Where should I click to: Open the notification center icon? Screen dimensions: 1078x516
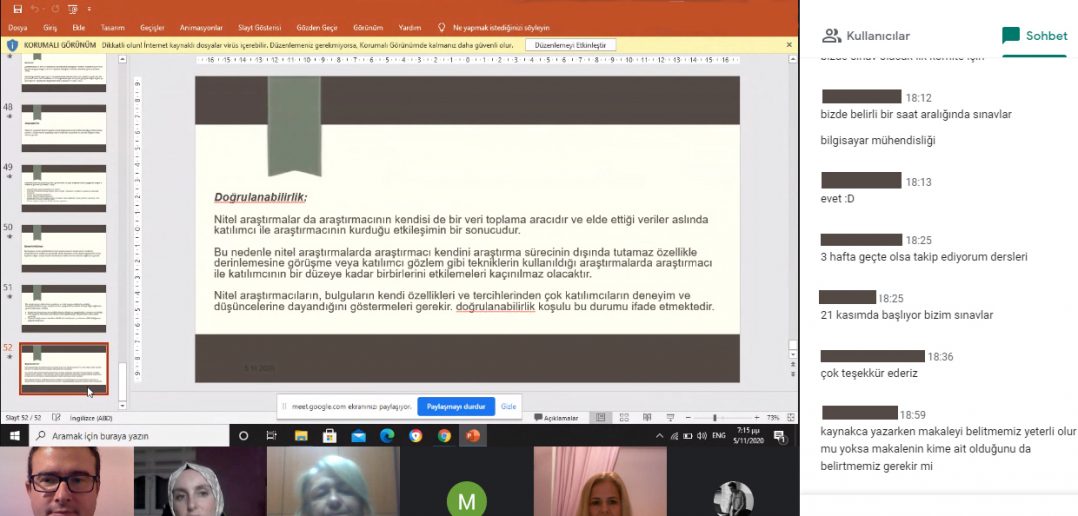point(779,436)
